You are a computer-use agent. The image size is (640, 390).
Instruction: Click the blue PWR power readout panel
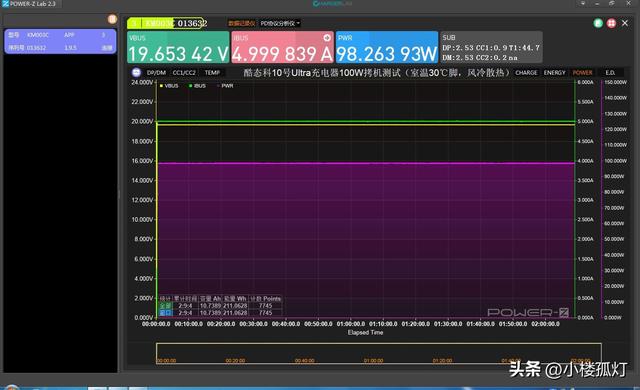tap(387, 47)
